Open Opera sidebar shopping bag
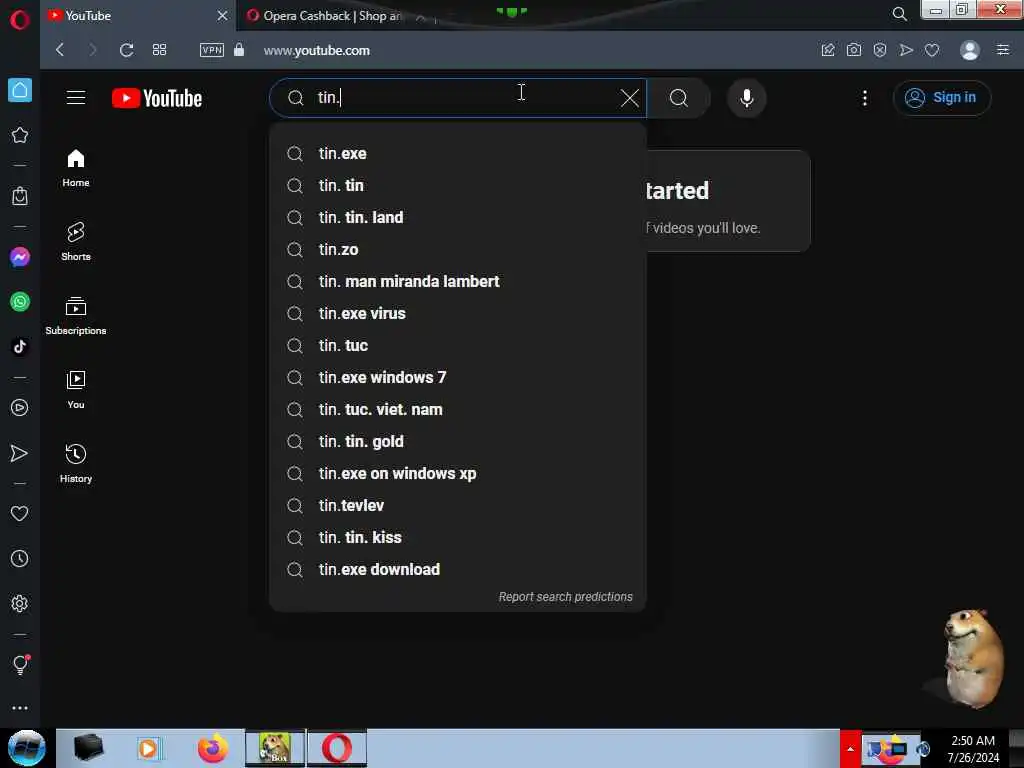 (x=20, y=196)
